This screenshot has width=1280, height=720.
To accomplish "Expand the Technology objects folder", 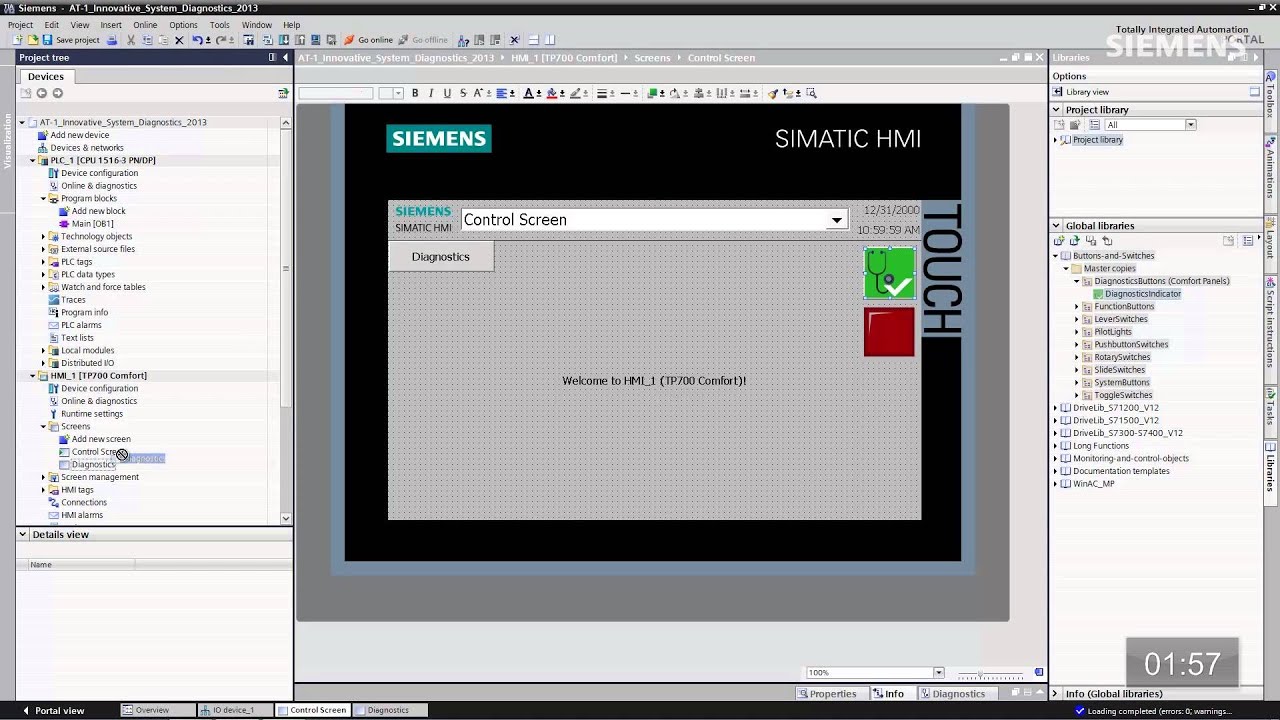I will point(43,236).
